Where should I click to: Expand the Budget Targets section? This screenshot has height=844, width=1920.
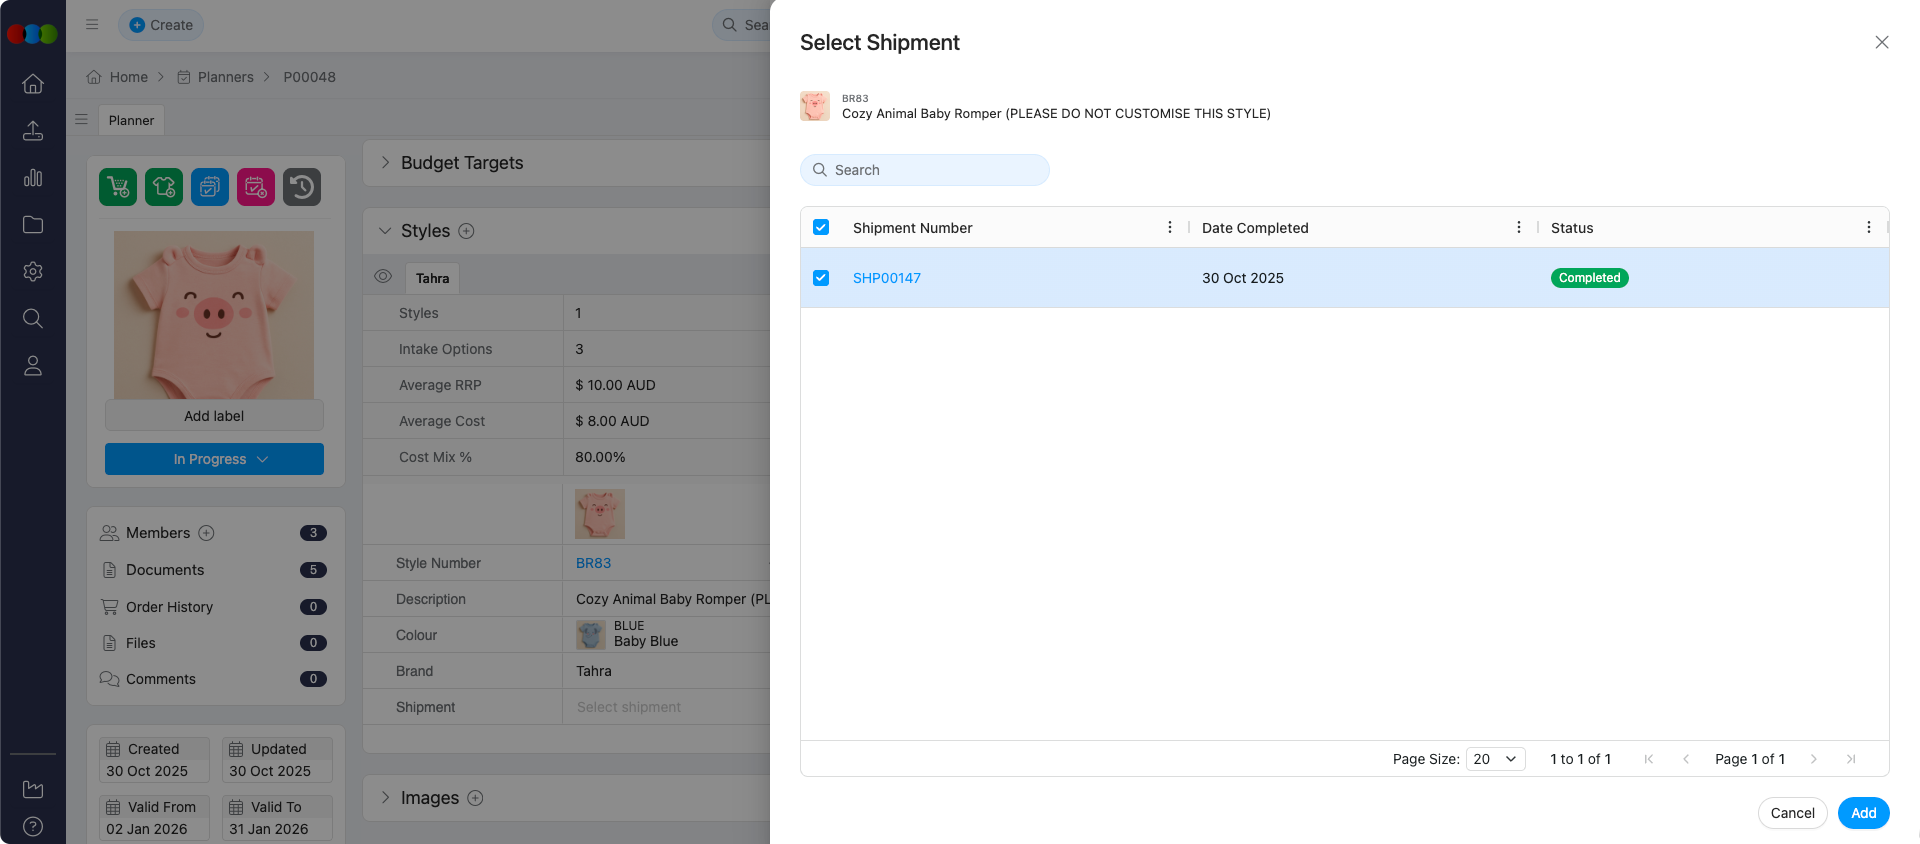click(x=386, y=163)
